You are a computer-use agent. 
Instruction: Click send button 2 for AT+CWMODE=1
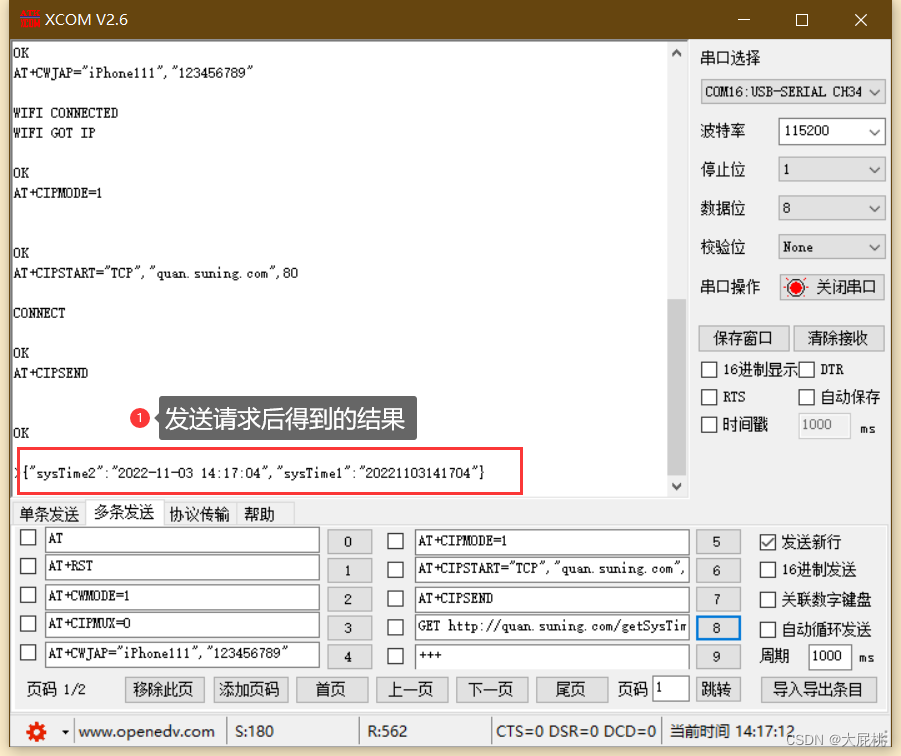pos(349,599)
